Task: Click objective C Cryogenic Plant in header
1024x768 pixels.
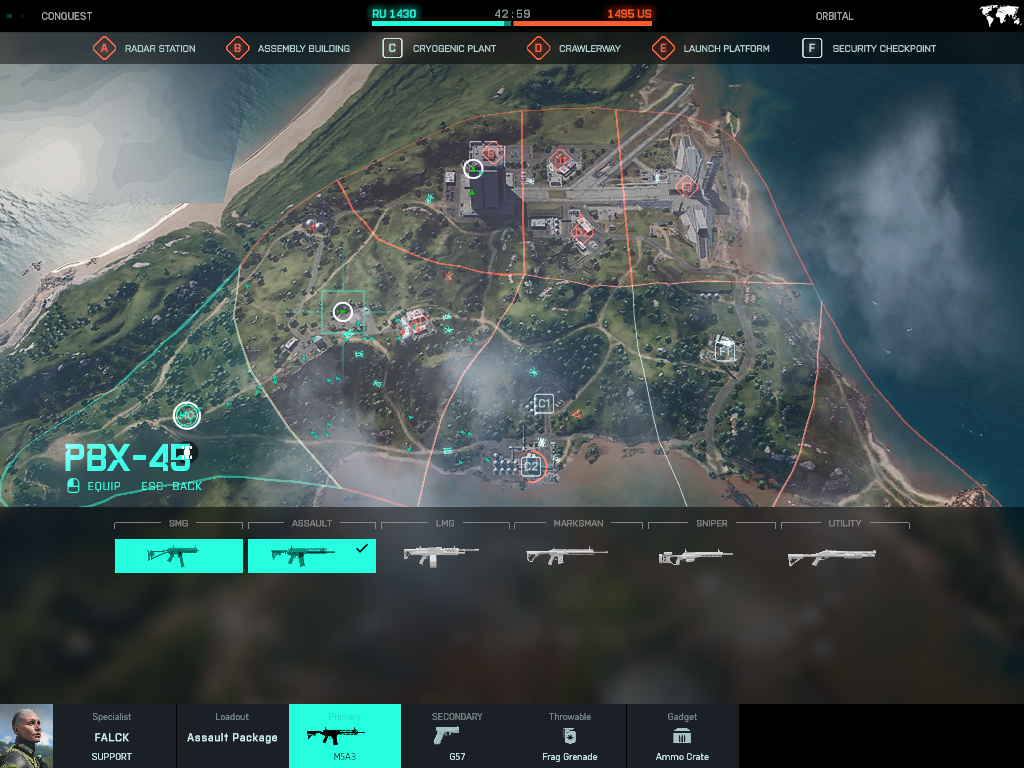Action: coord(440,48)
